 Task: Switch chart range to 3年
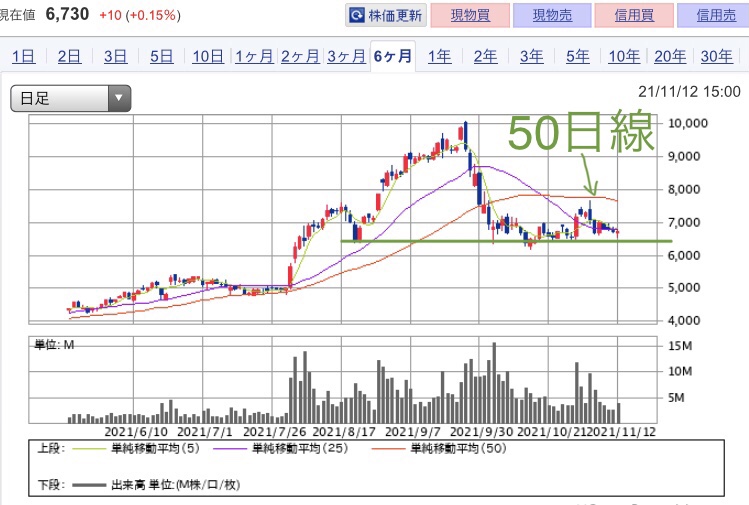click(x=532, y=56)
